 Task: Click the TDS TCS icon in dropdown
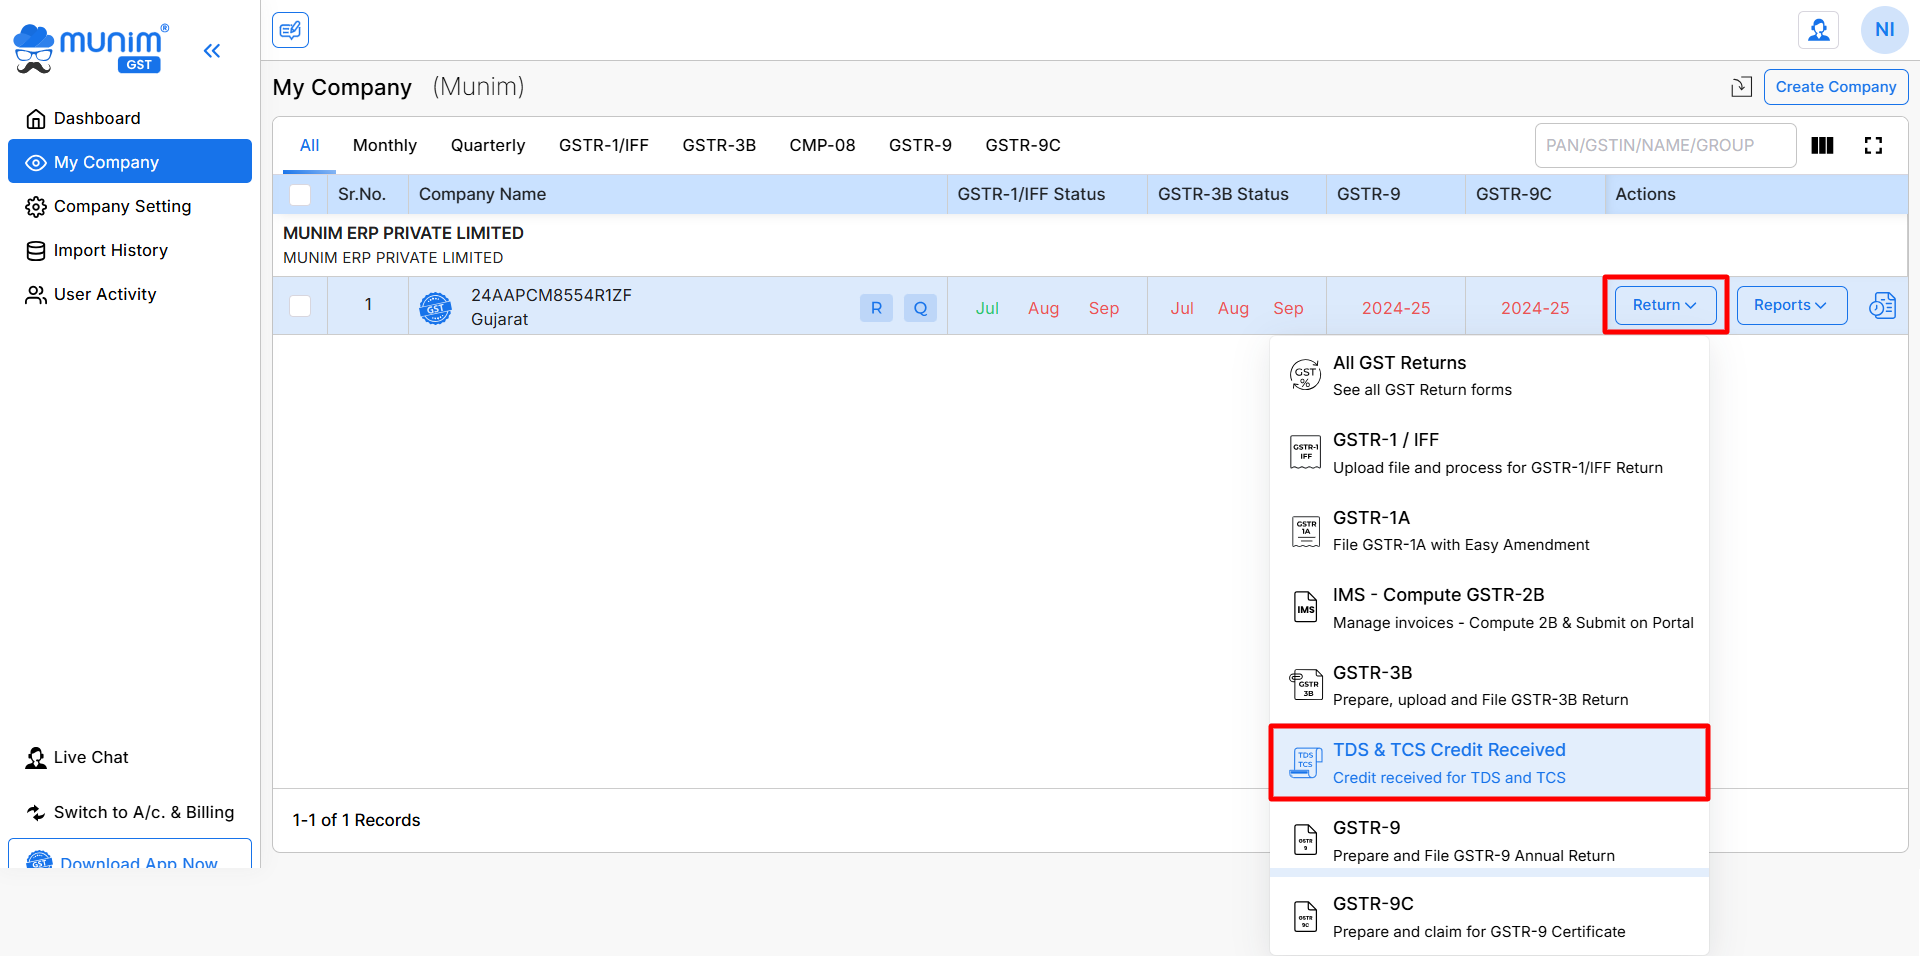point(1305,763)
